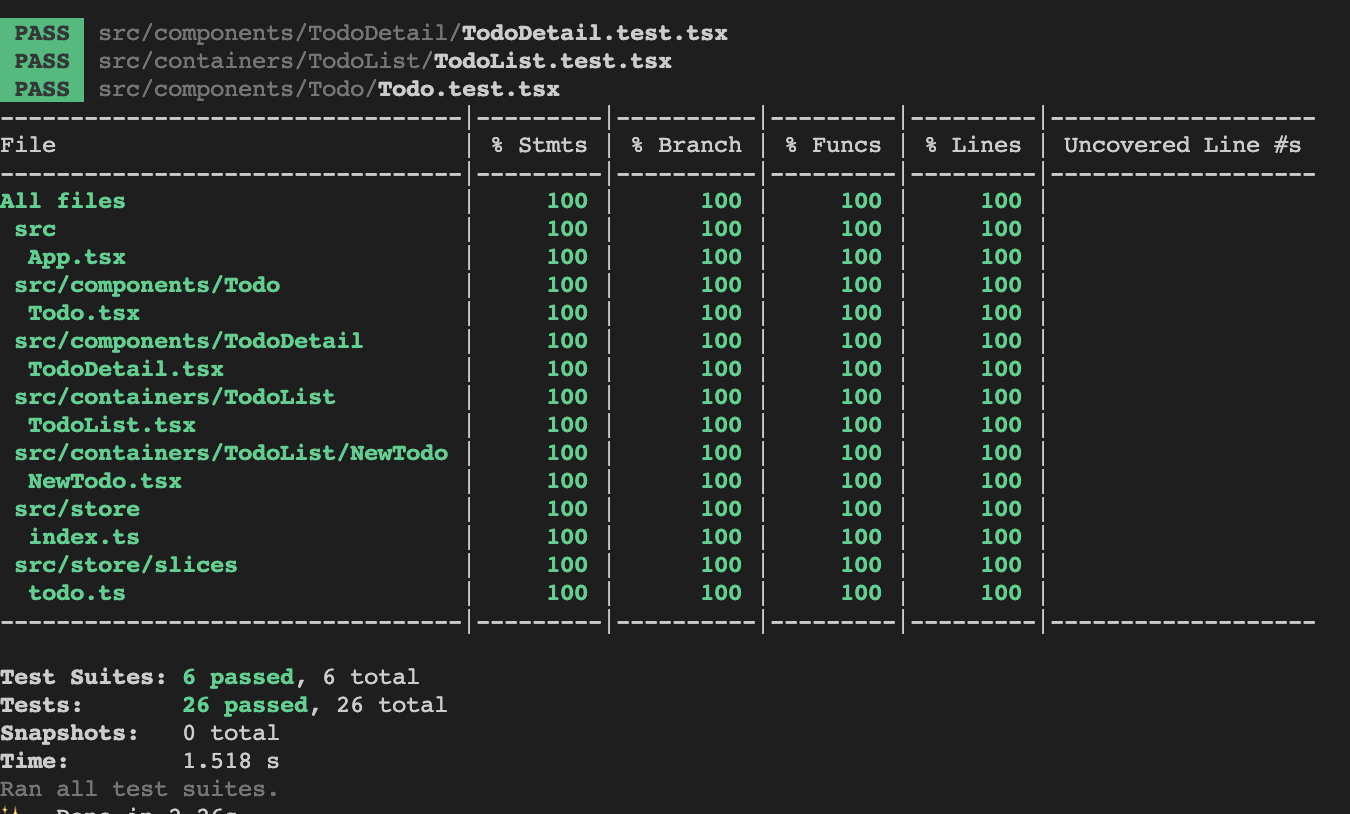Select the 'src/components/Todo' directory label
This screenshot has width=1350, height=814.
pos(147,285)
